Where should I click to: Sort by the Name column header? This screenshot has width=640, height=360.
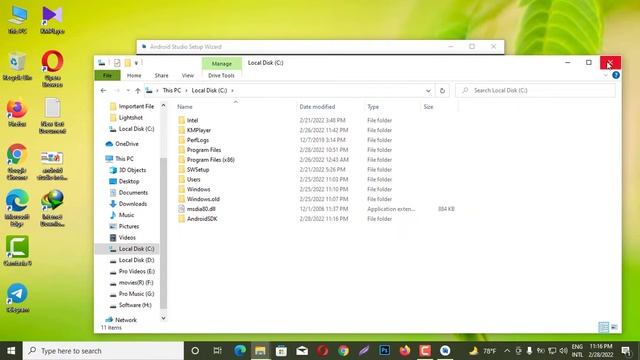(x=184, y=107)
